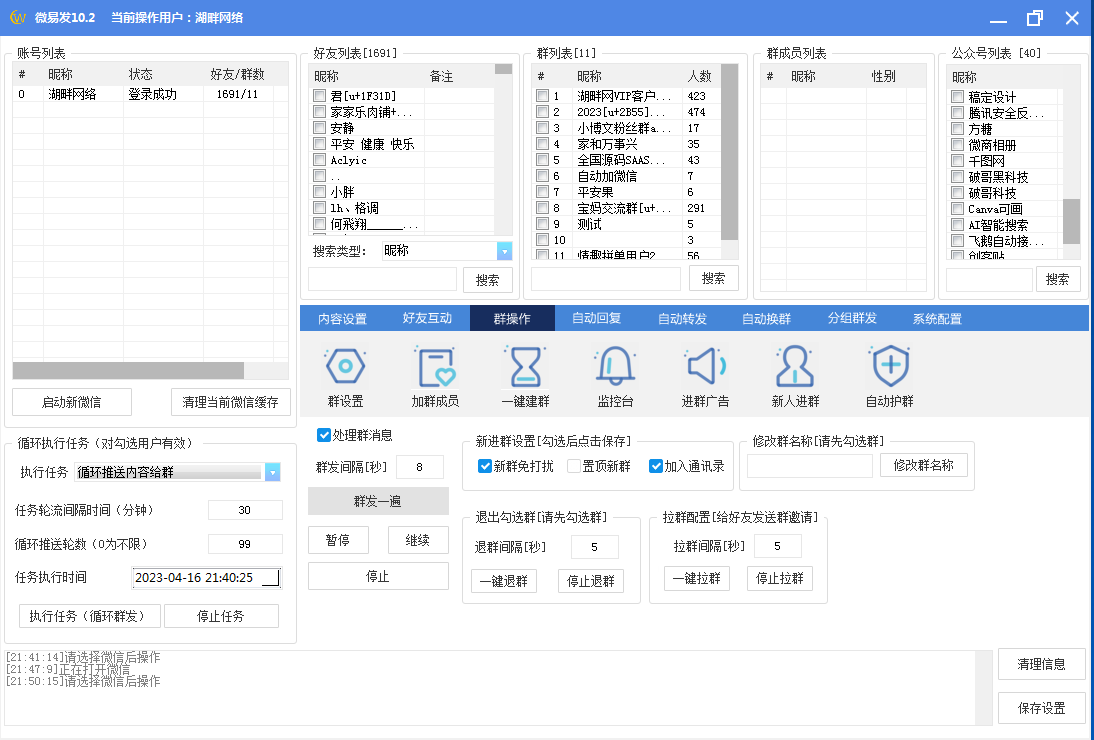Click the 一键退群 button
1094x740 pixels.
[504, 581]
